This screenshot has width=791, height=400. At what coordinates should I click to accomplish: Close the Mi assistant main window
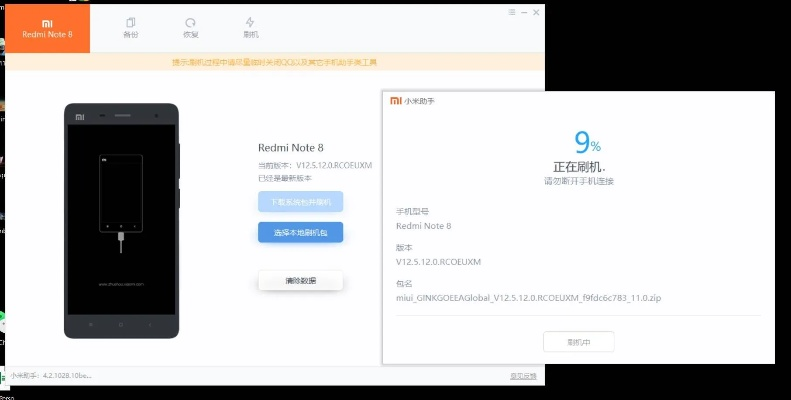pyautogui.click(x=536, y=12)
